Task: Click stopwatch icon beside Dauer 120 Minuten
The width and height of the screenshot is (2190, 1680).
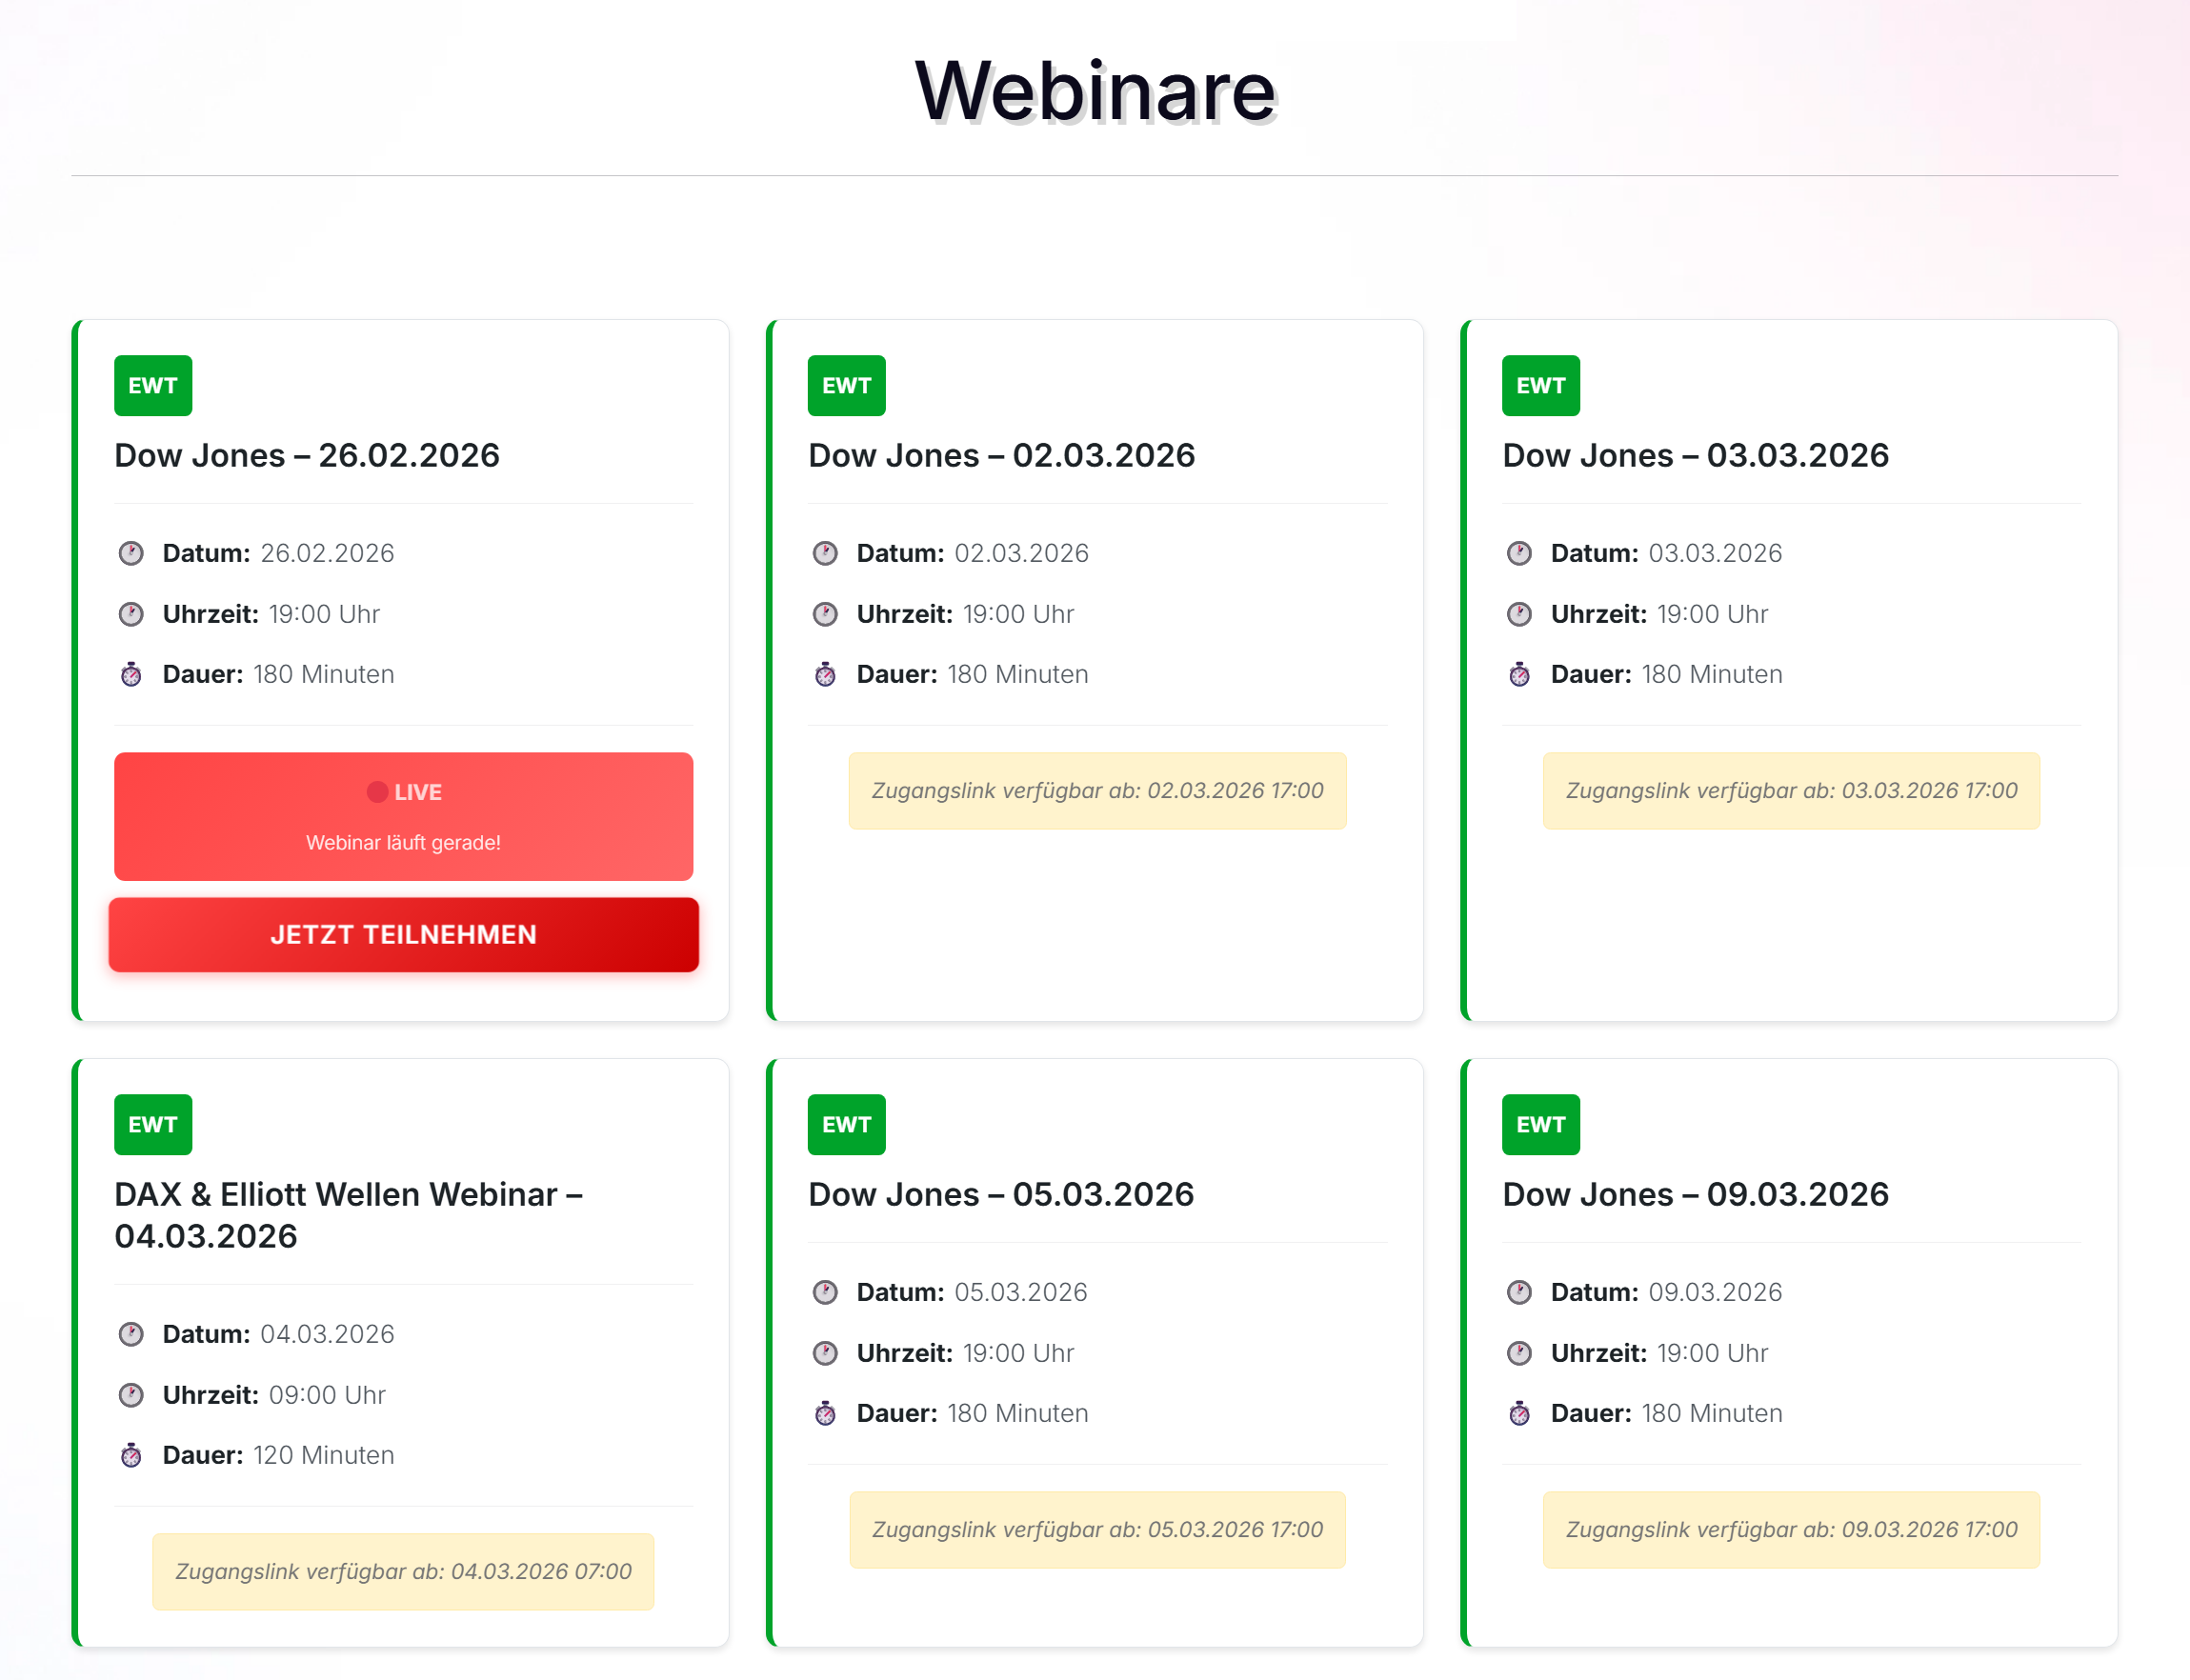Action: pos(131,1455)
